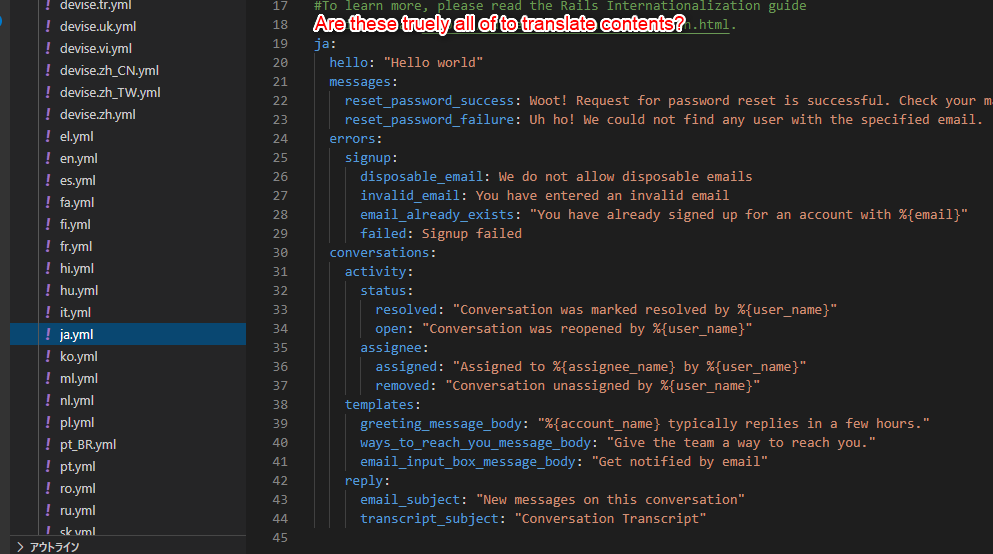Open ru.yml locale file

point(78,510)
